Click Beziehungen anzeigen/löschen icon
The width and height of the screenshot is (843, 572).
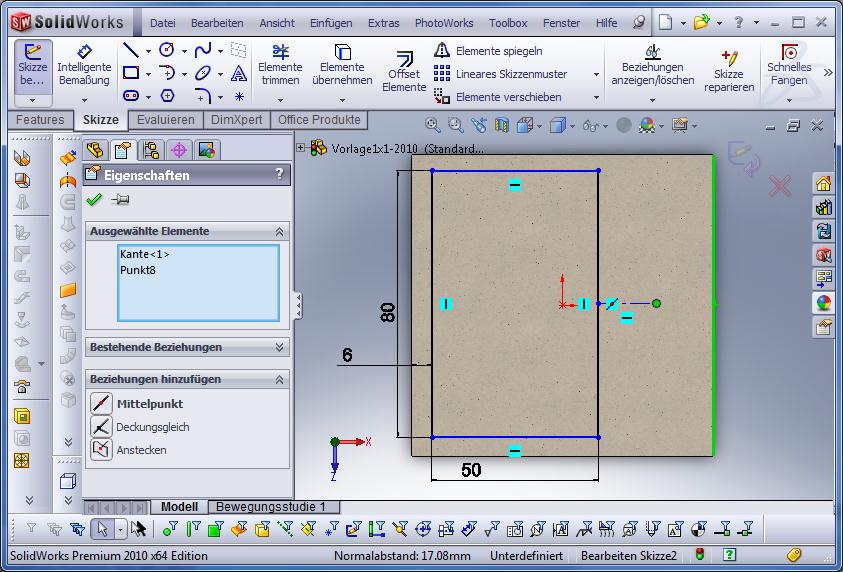[x=652, y=65]
